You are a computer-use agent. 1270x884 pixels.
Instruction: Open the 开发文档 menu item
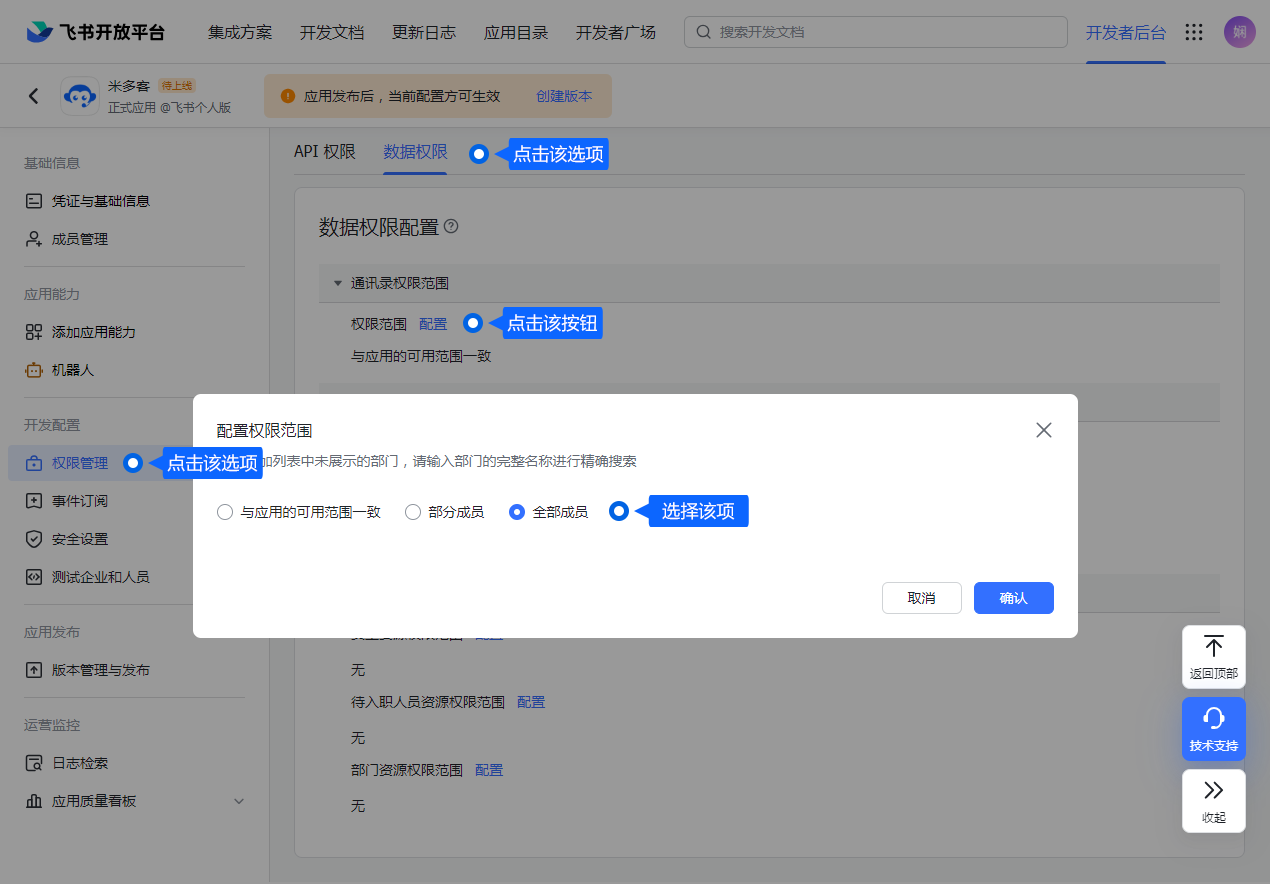click(x=332, y=32)
